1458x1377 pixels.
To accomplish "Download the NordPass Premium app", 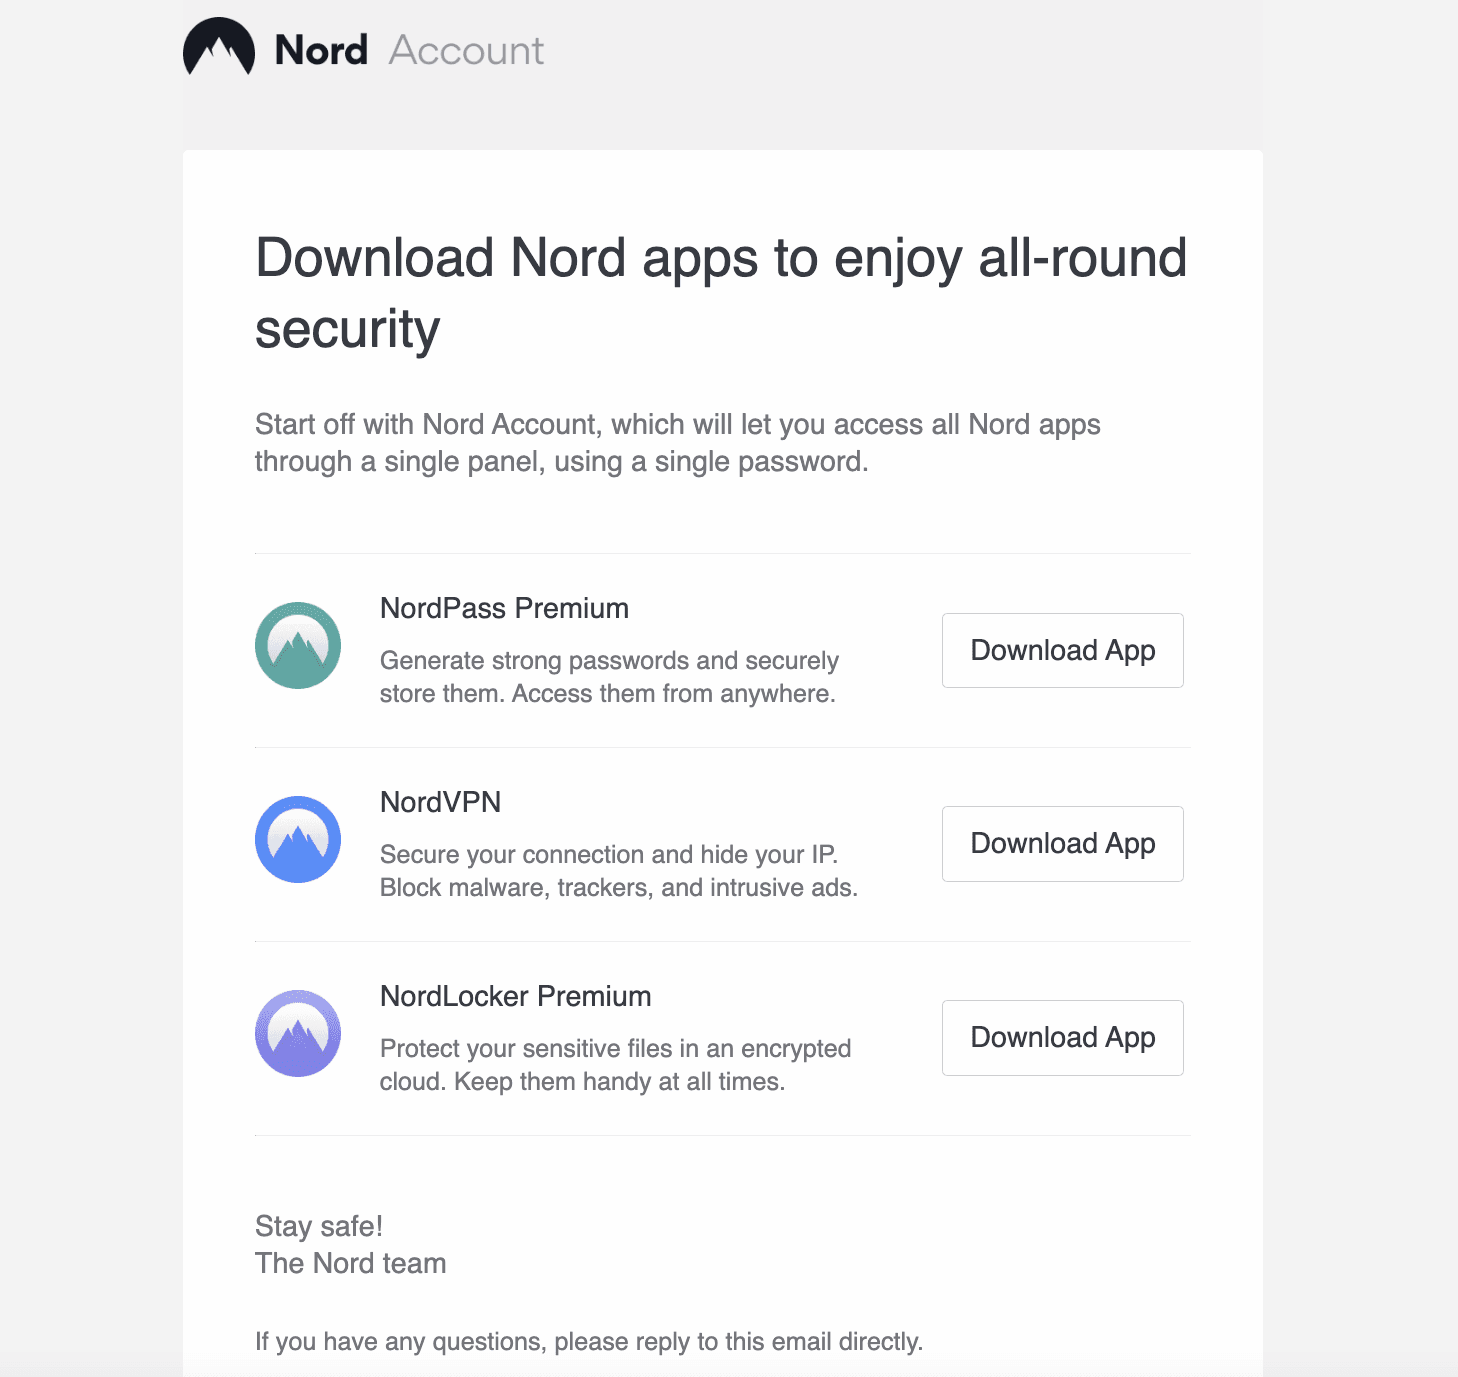I will 1063,650.
